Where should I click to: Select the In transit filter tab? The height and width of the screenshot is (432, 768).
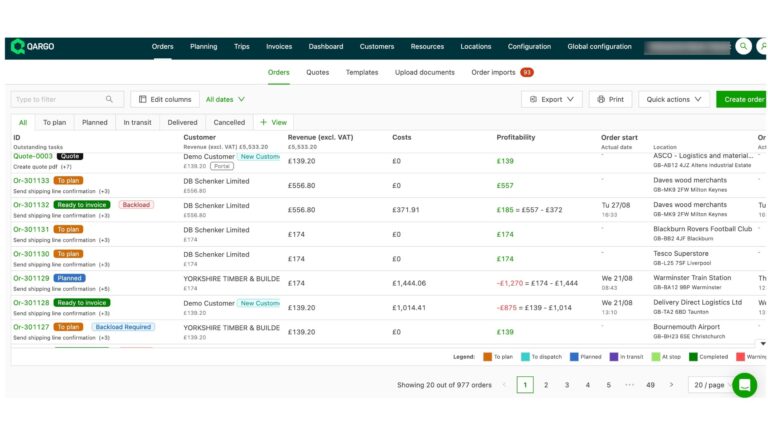click(137, 122)
